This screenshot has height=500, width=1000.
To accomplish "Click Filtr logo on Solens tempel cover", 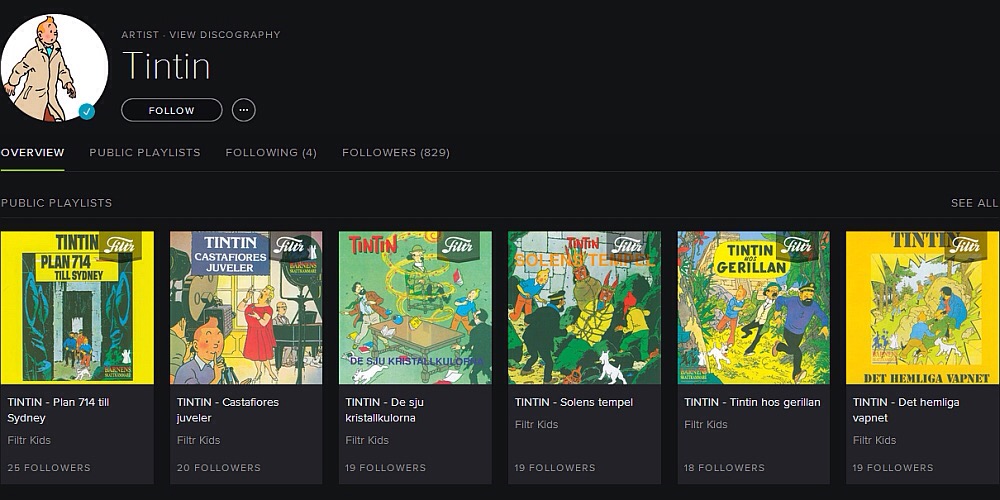I will [627, 245].
